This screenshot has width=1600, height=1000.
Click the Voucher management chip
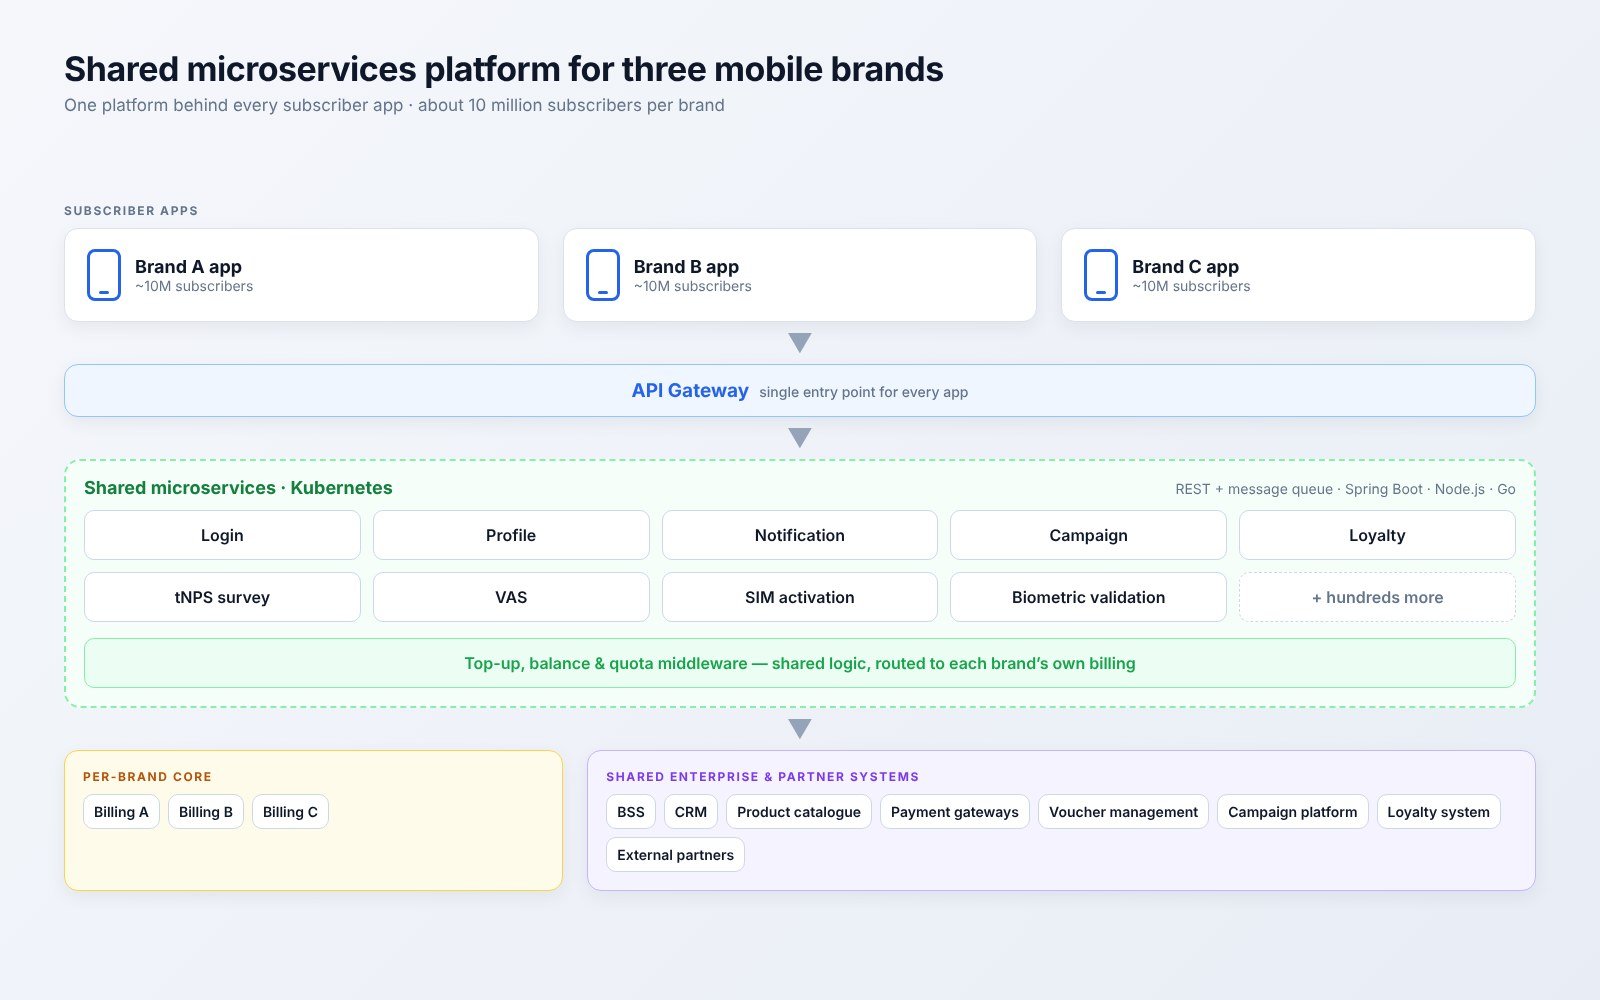[x=1123, y=812]
